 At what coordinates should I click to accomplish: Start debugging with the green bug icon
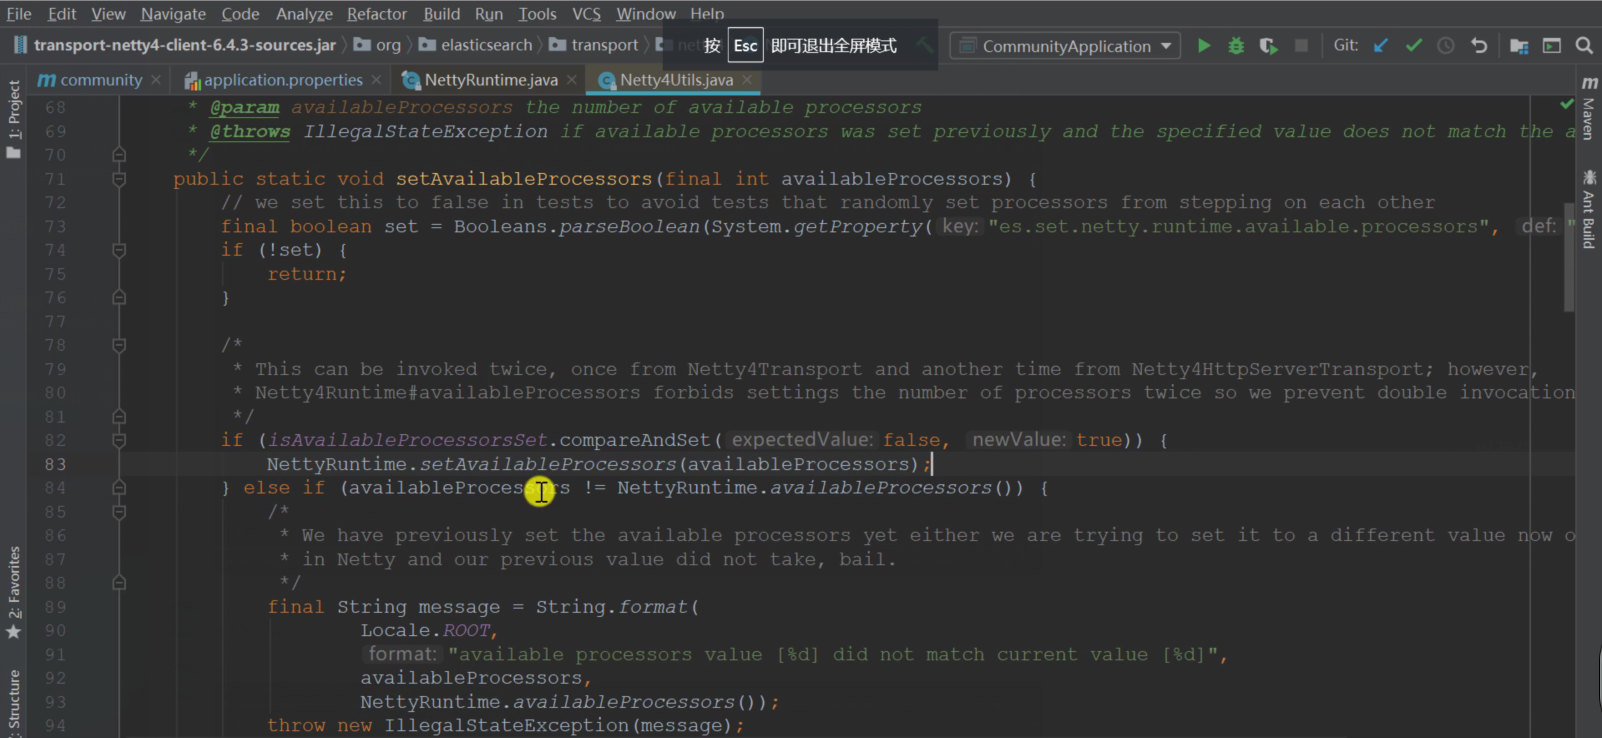pos(1236,46)
